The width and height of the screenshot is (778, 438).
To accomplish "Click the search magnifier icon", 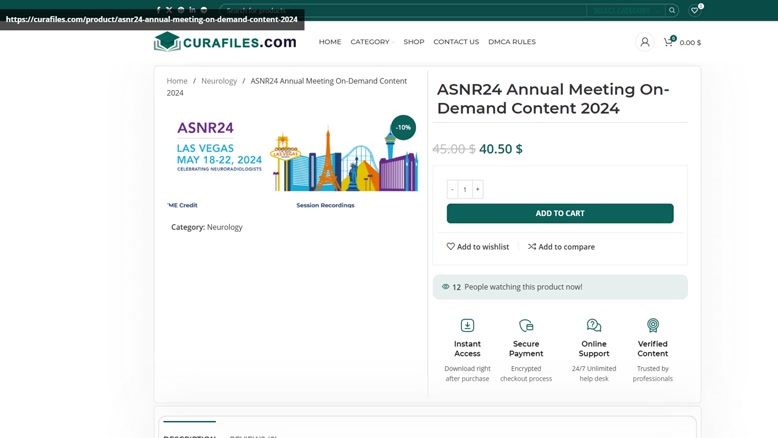I will [x=672, y=10].
